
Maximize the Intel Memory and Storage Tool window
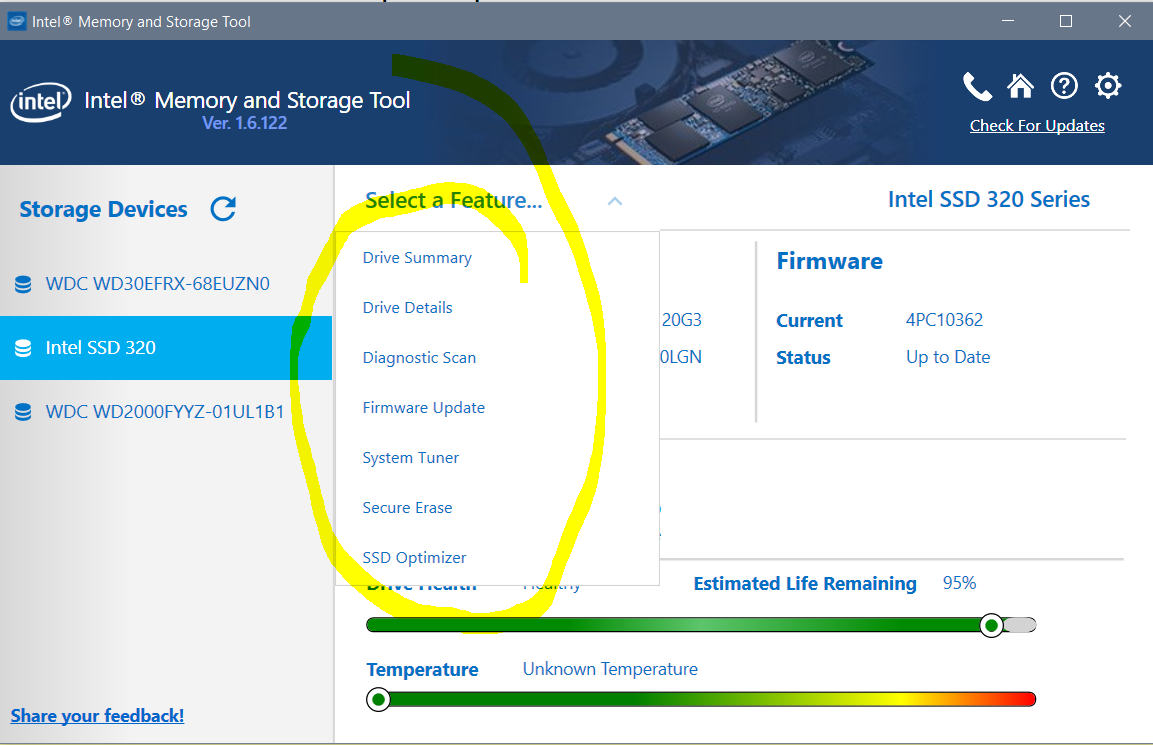click(1065, 21)
